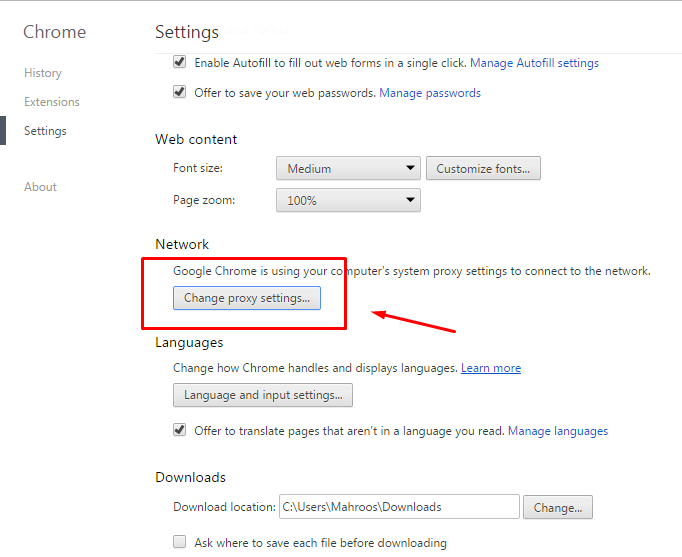Image resolution: width=682 pixels, height=557 pixels.
Task: Enable Ask where to save each file
Action: tap(179, 541)
